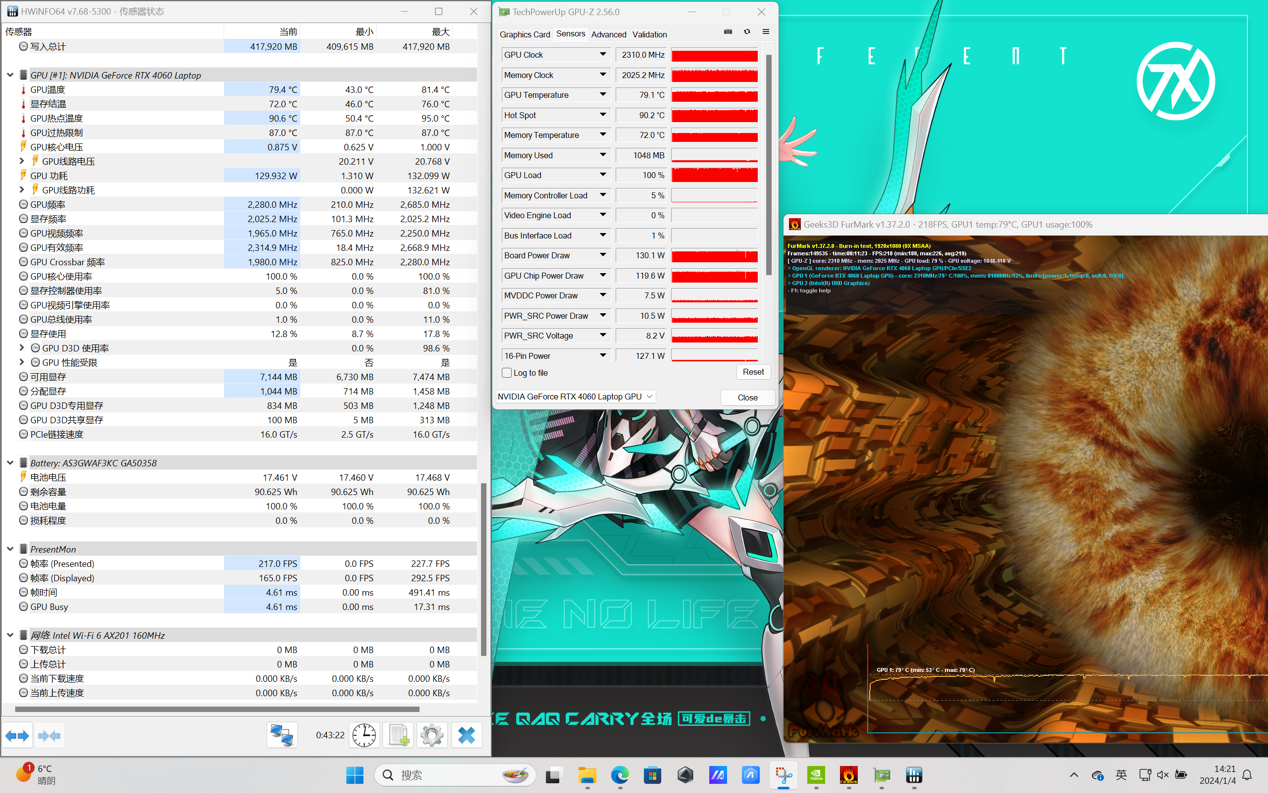The image size is (1268, 793).
Task: Open the GPU selection combo box
Action: click(575, 397)
